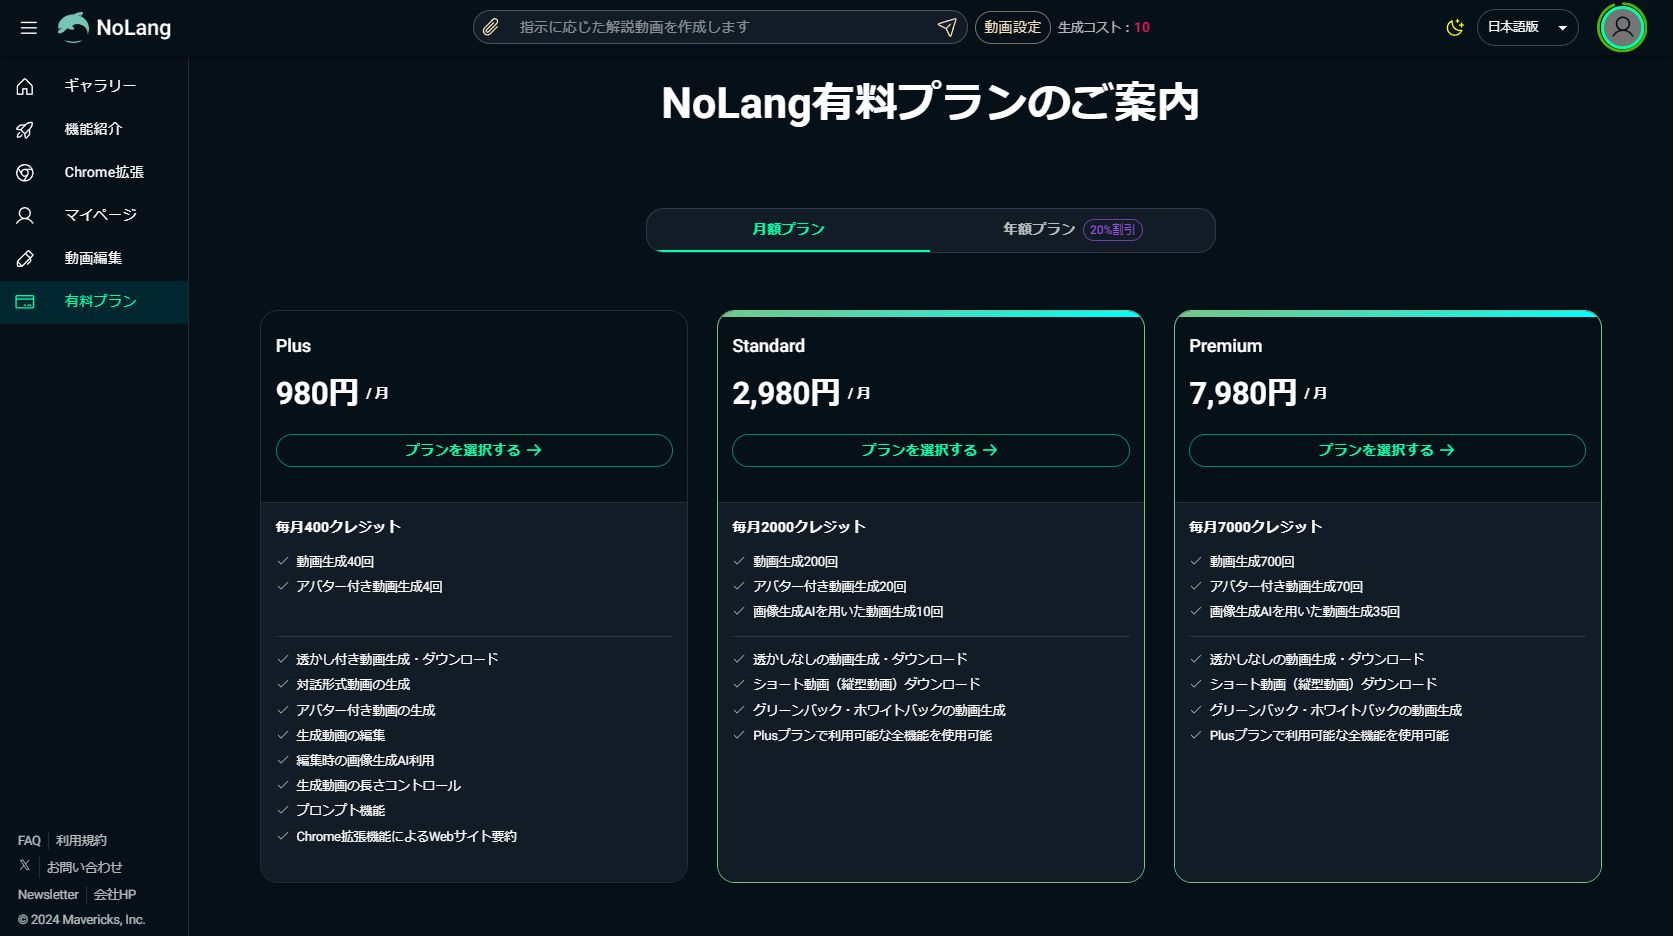The width and height of the screenshot is (1673, 936).
Task: Click the send arrow icon next to the prompt field
Action: pyautogui.click(x=946, y=27)
